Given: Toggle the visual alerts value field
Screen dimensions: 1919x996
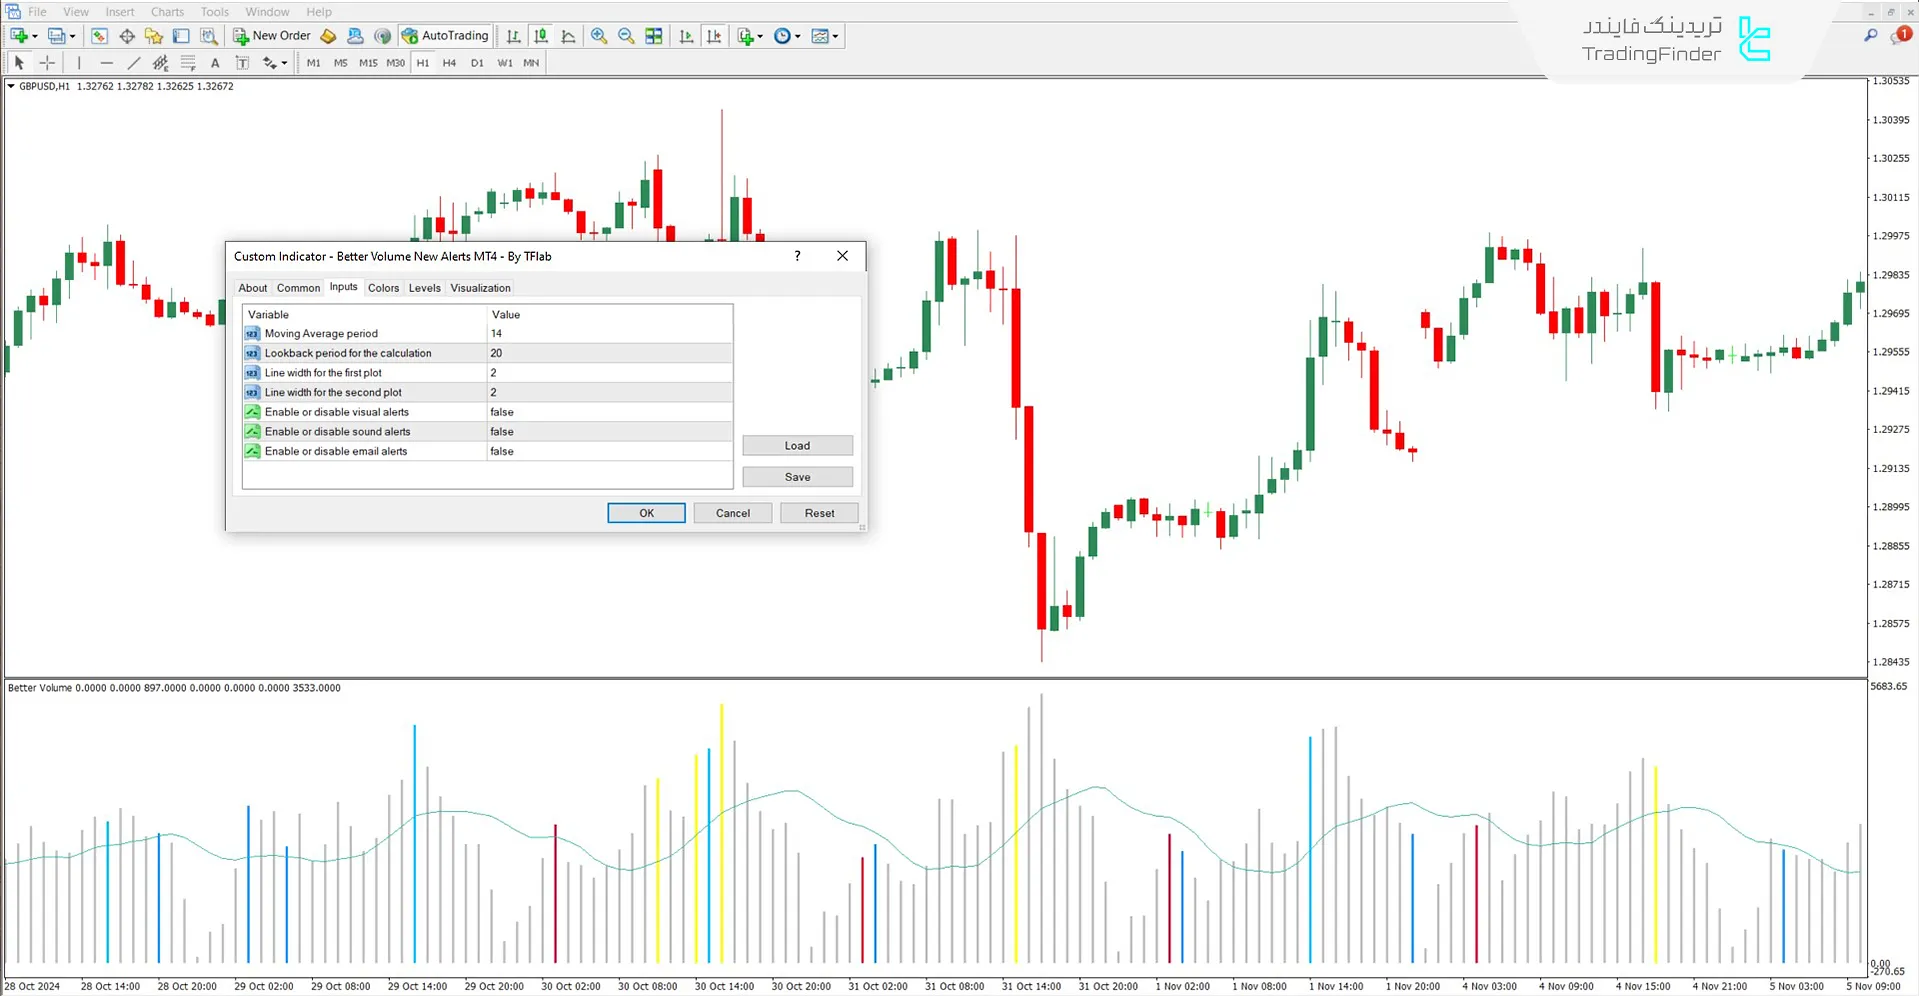Looking at the screenshot, I should [x=608, y=412].
